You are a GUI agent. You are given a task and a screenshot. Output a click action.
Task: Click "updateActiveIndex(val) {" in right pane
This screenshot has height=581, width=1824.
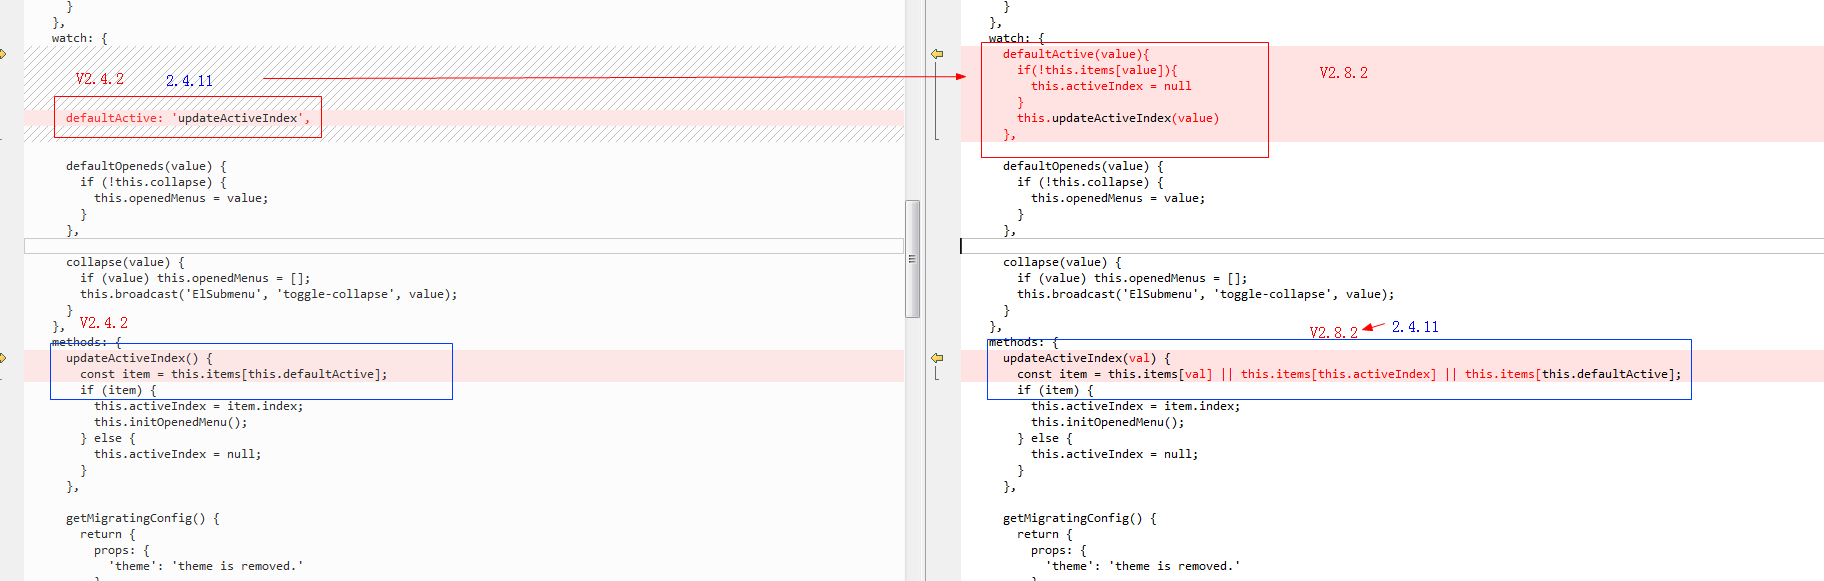tap(1087, 358)
